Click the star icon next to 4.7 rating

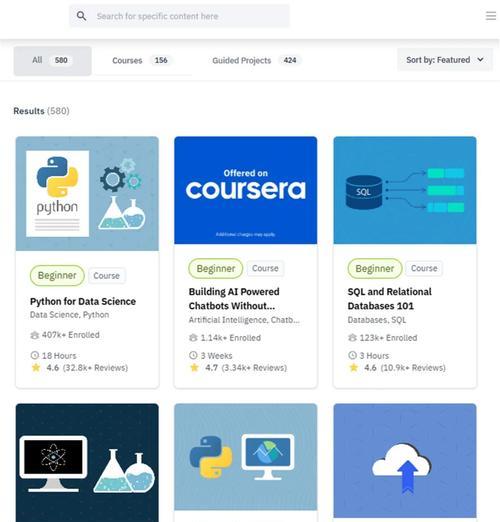[194, 368]
